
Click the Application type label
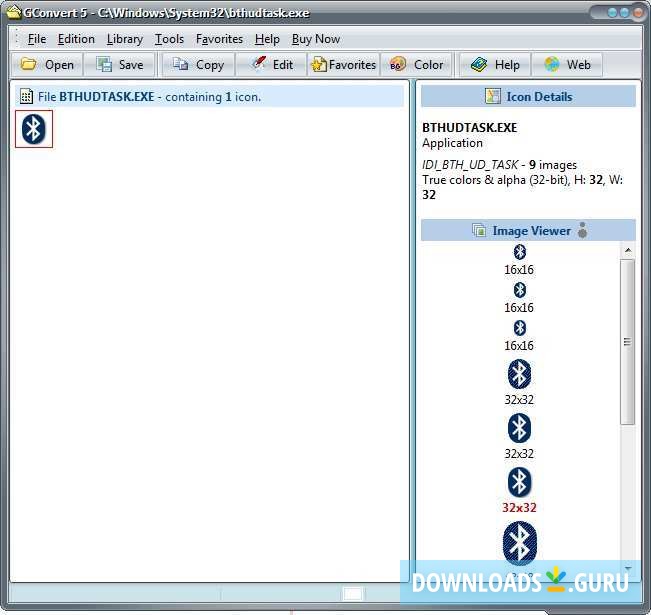pos(452,143)
